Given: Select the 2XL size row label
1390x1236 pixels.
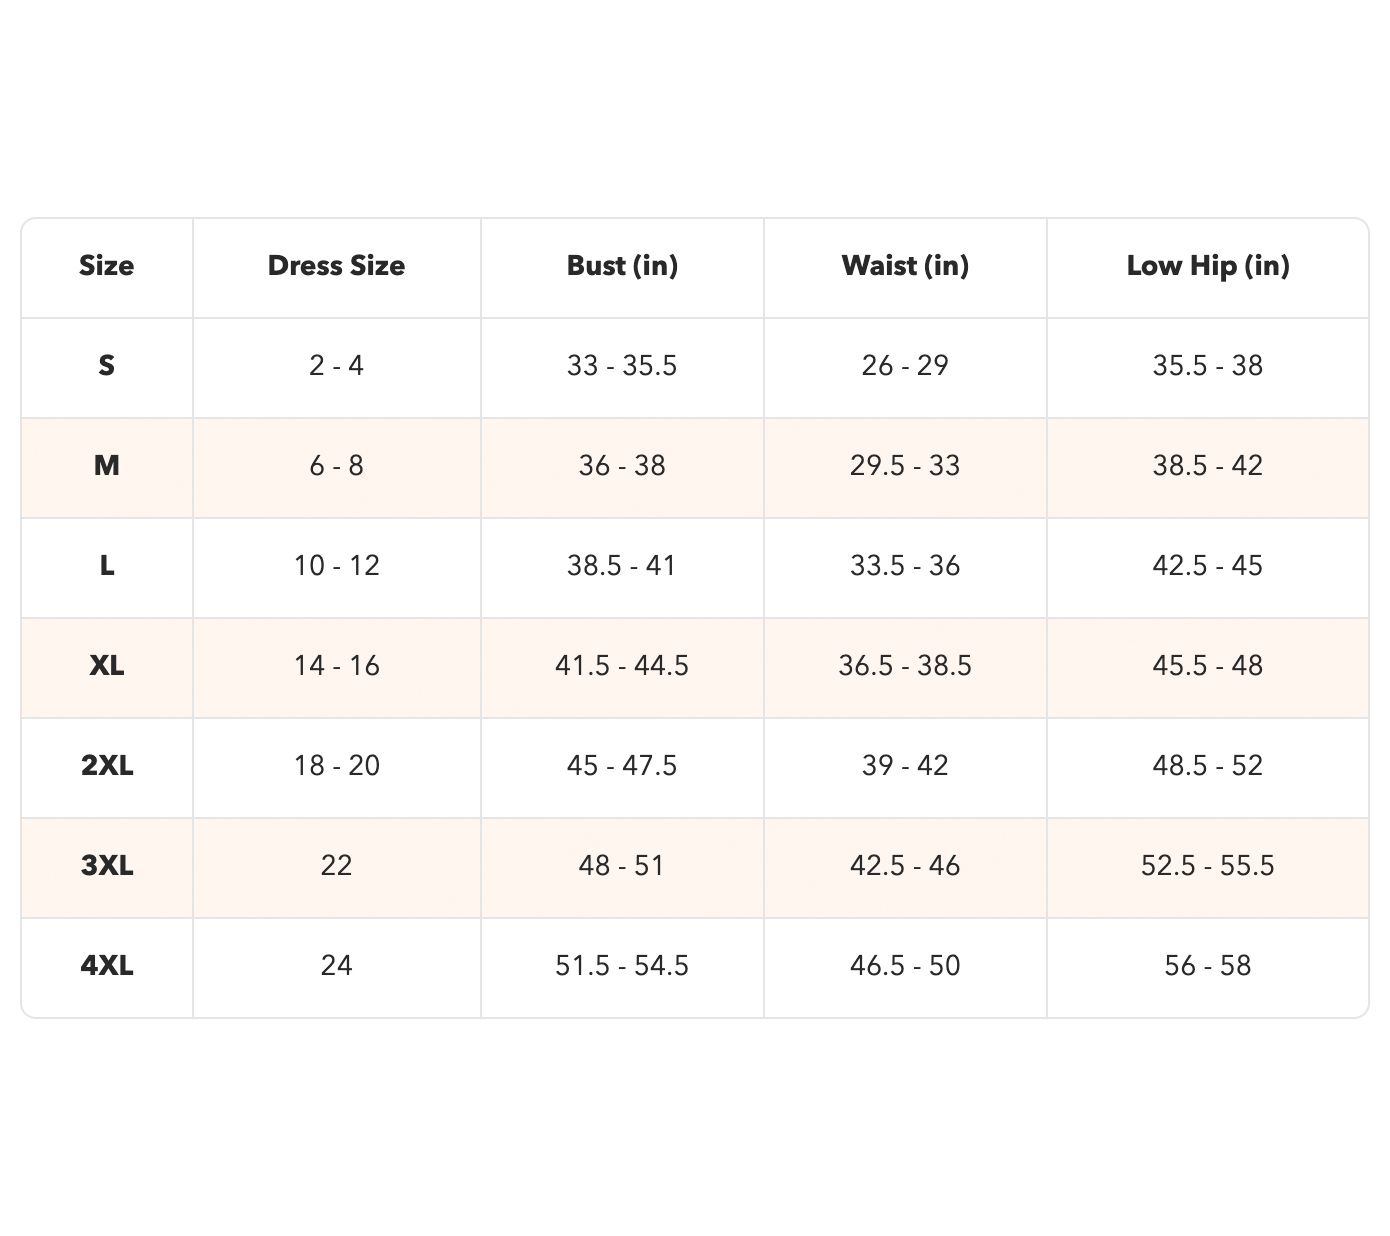Looking at the screenshot, I should (106, 766).
